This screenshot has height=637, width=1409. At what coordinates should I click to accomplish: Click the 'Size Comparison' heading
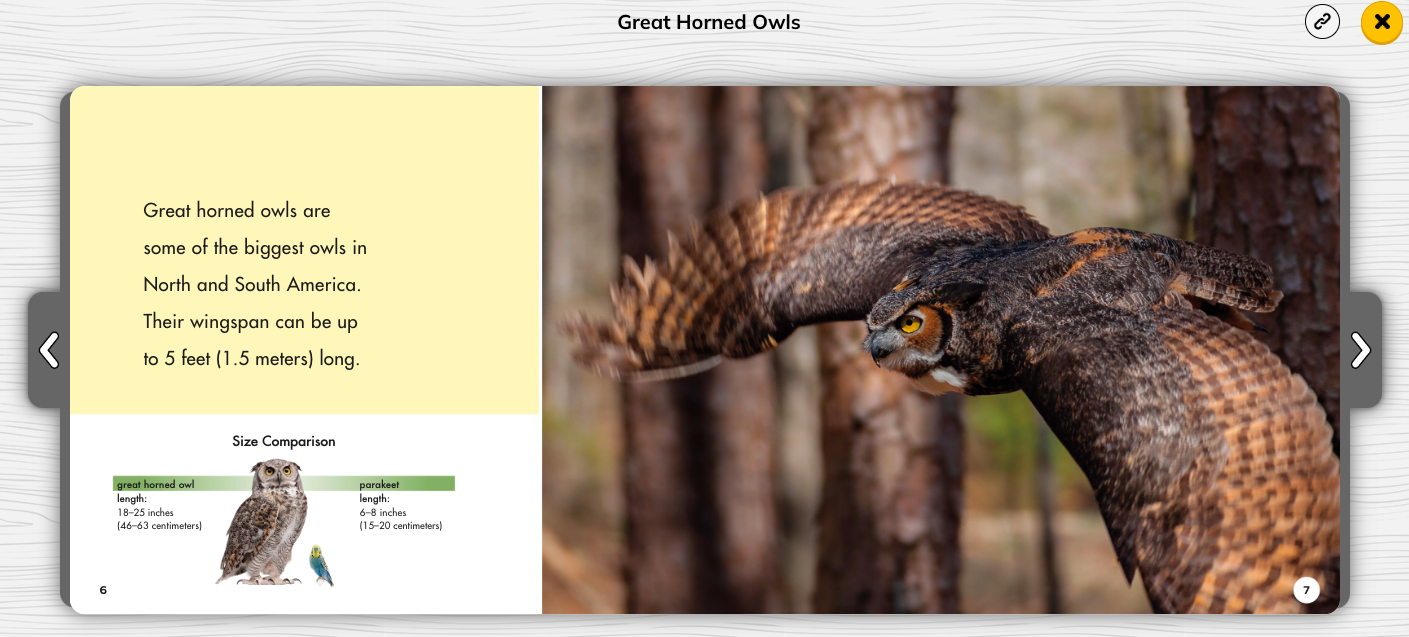(x=284, y=441)
